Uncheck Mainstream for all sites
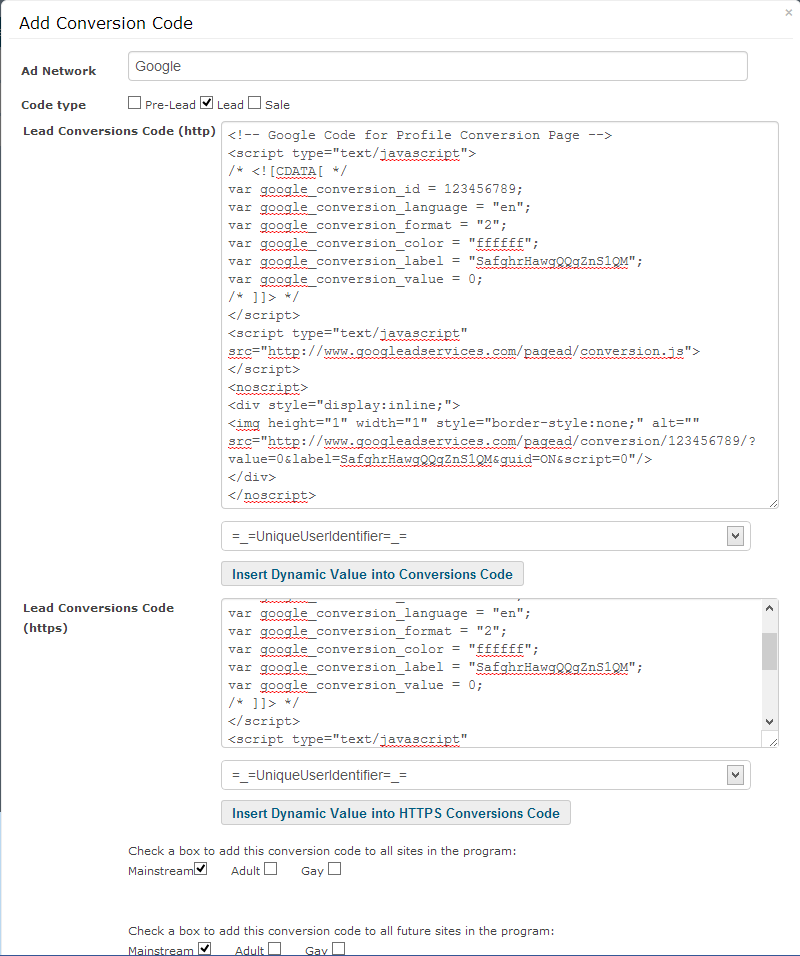The width and height of the screenshot is (800, 956). (201, 869)
